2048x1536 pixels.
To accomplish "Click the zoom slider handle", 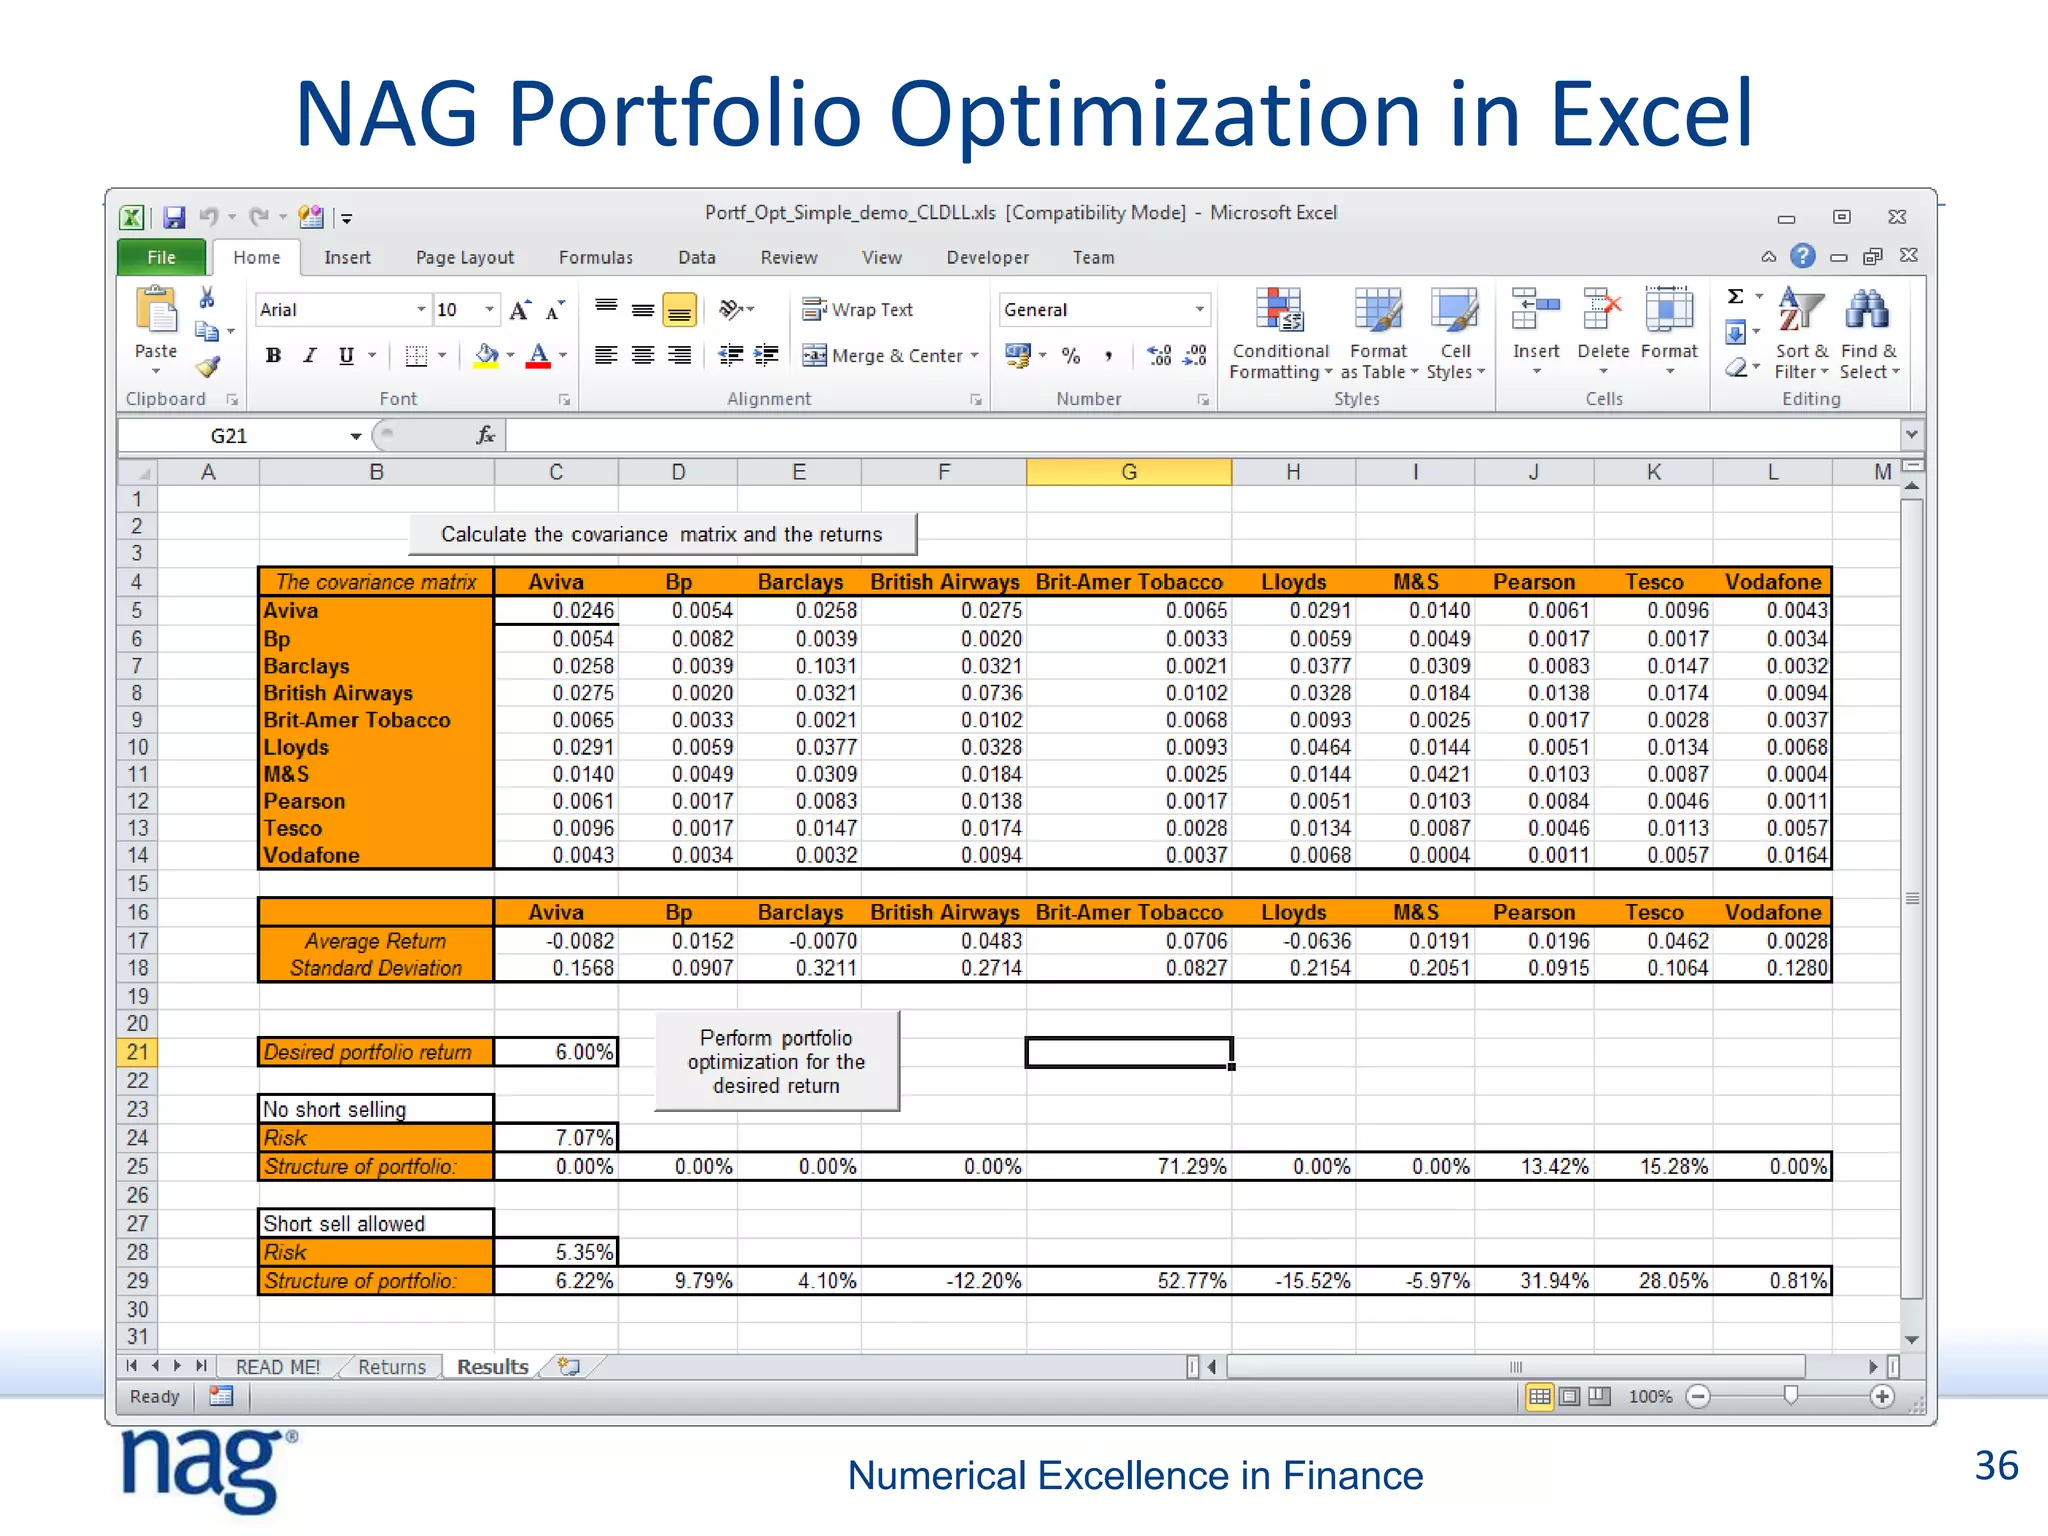I will click(1791, 1396).
